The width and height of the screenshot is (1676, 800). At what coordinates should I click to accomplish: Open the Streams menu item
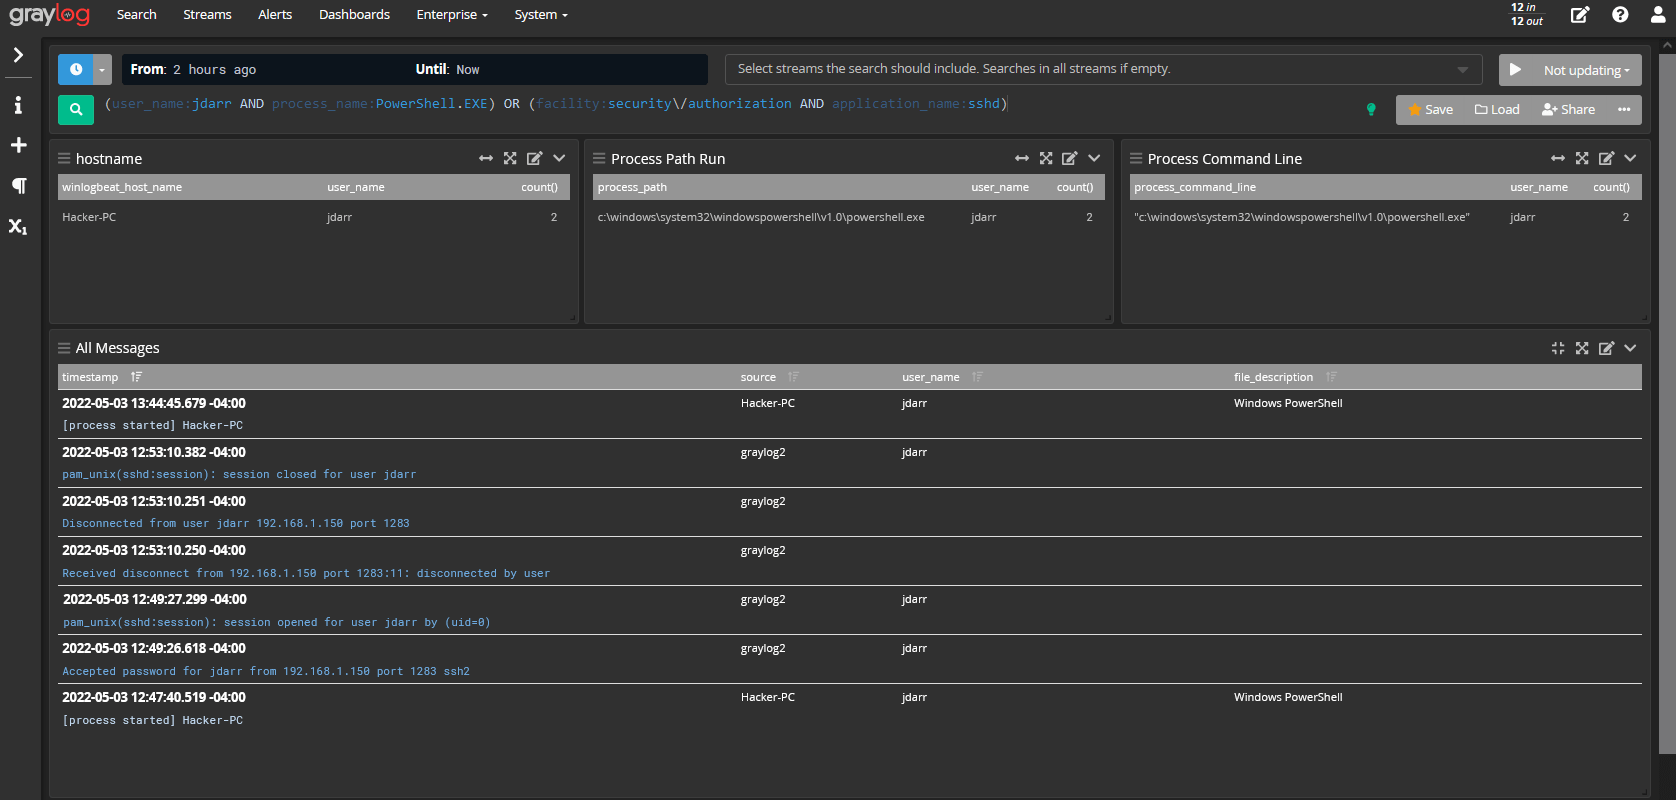coord(207,15)
